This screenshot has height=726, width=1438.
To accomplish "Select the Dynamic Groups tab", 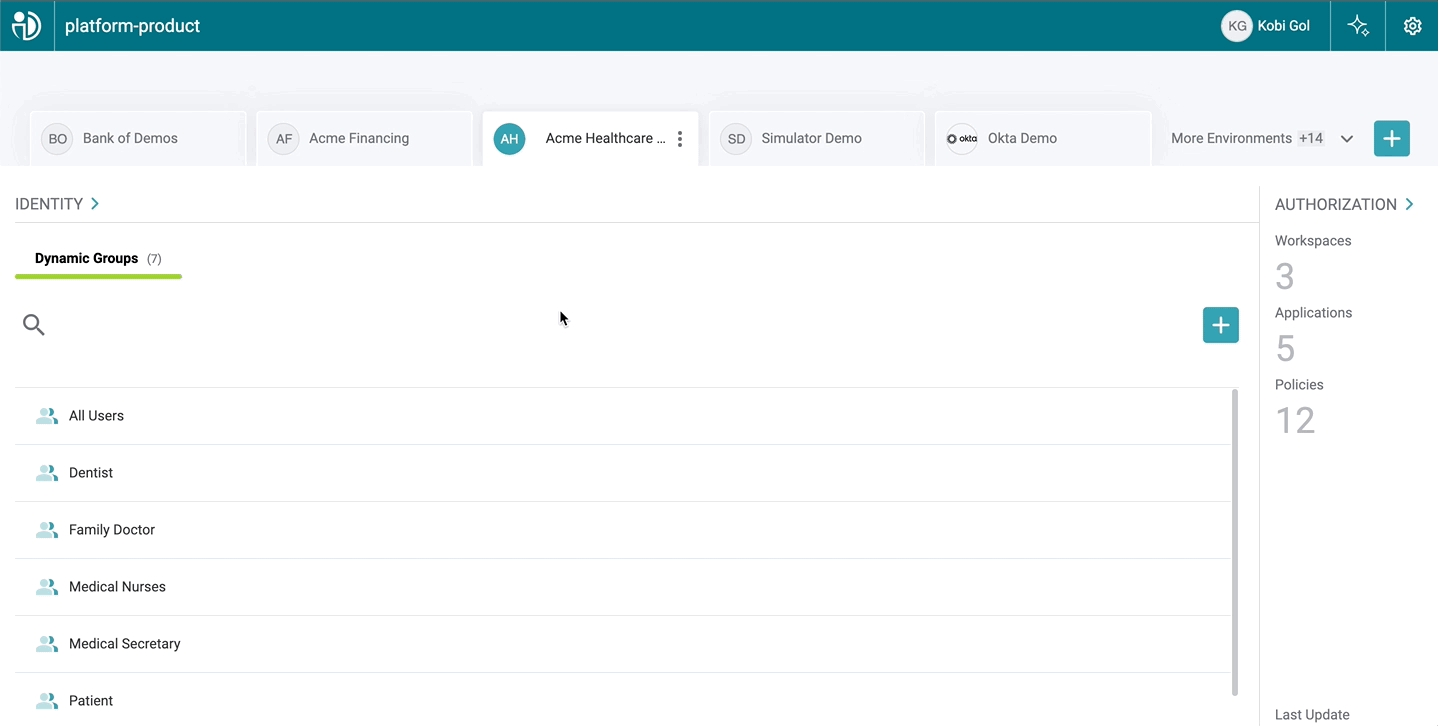I will pos(98,259).
